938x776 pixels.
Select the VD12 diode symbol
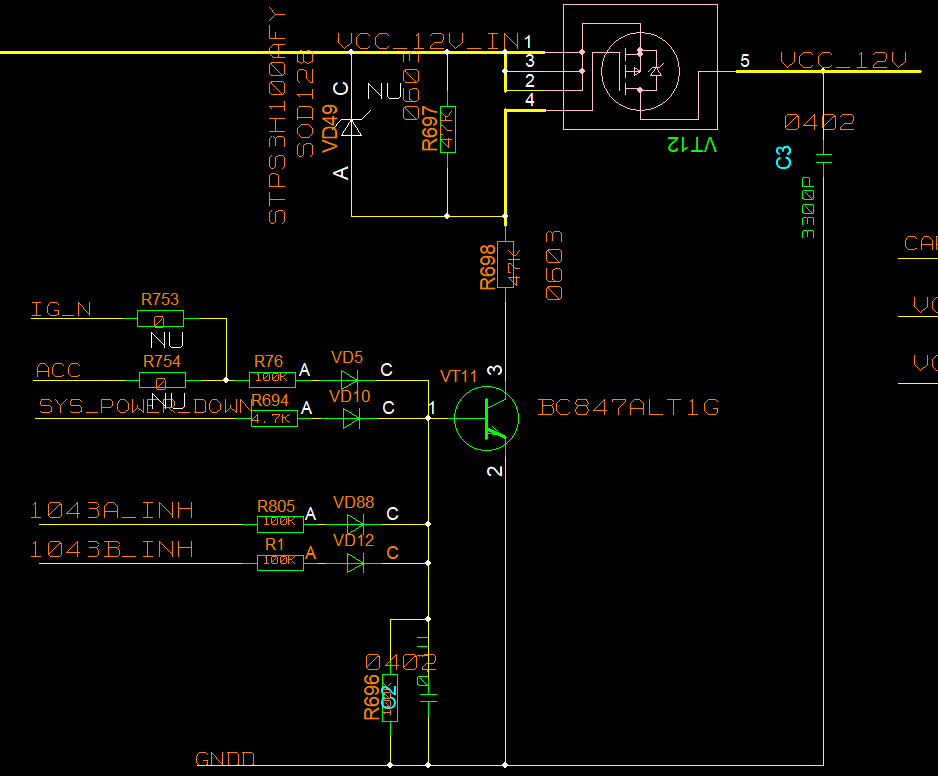pos(354,562)
